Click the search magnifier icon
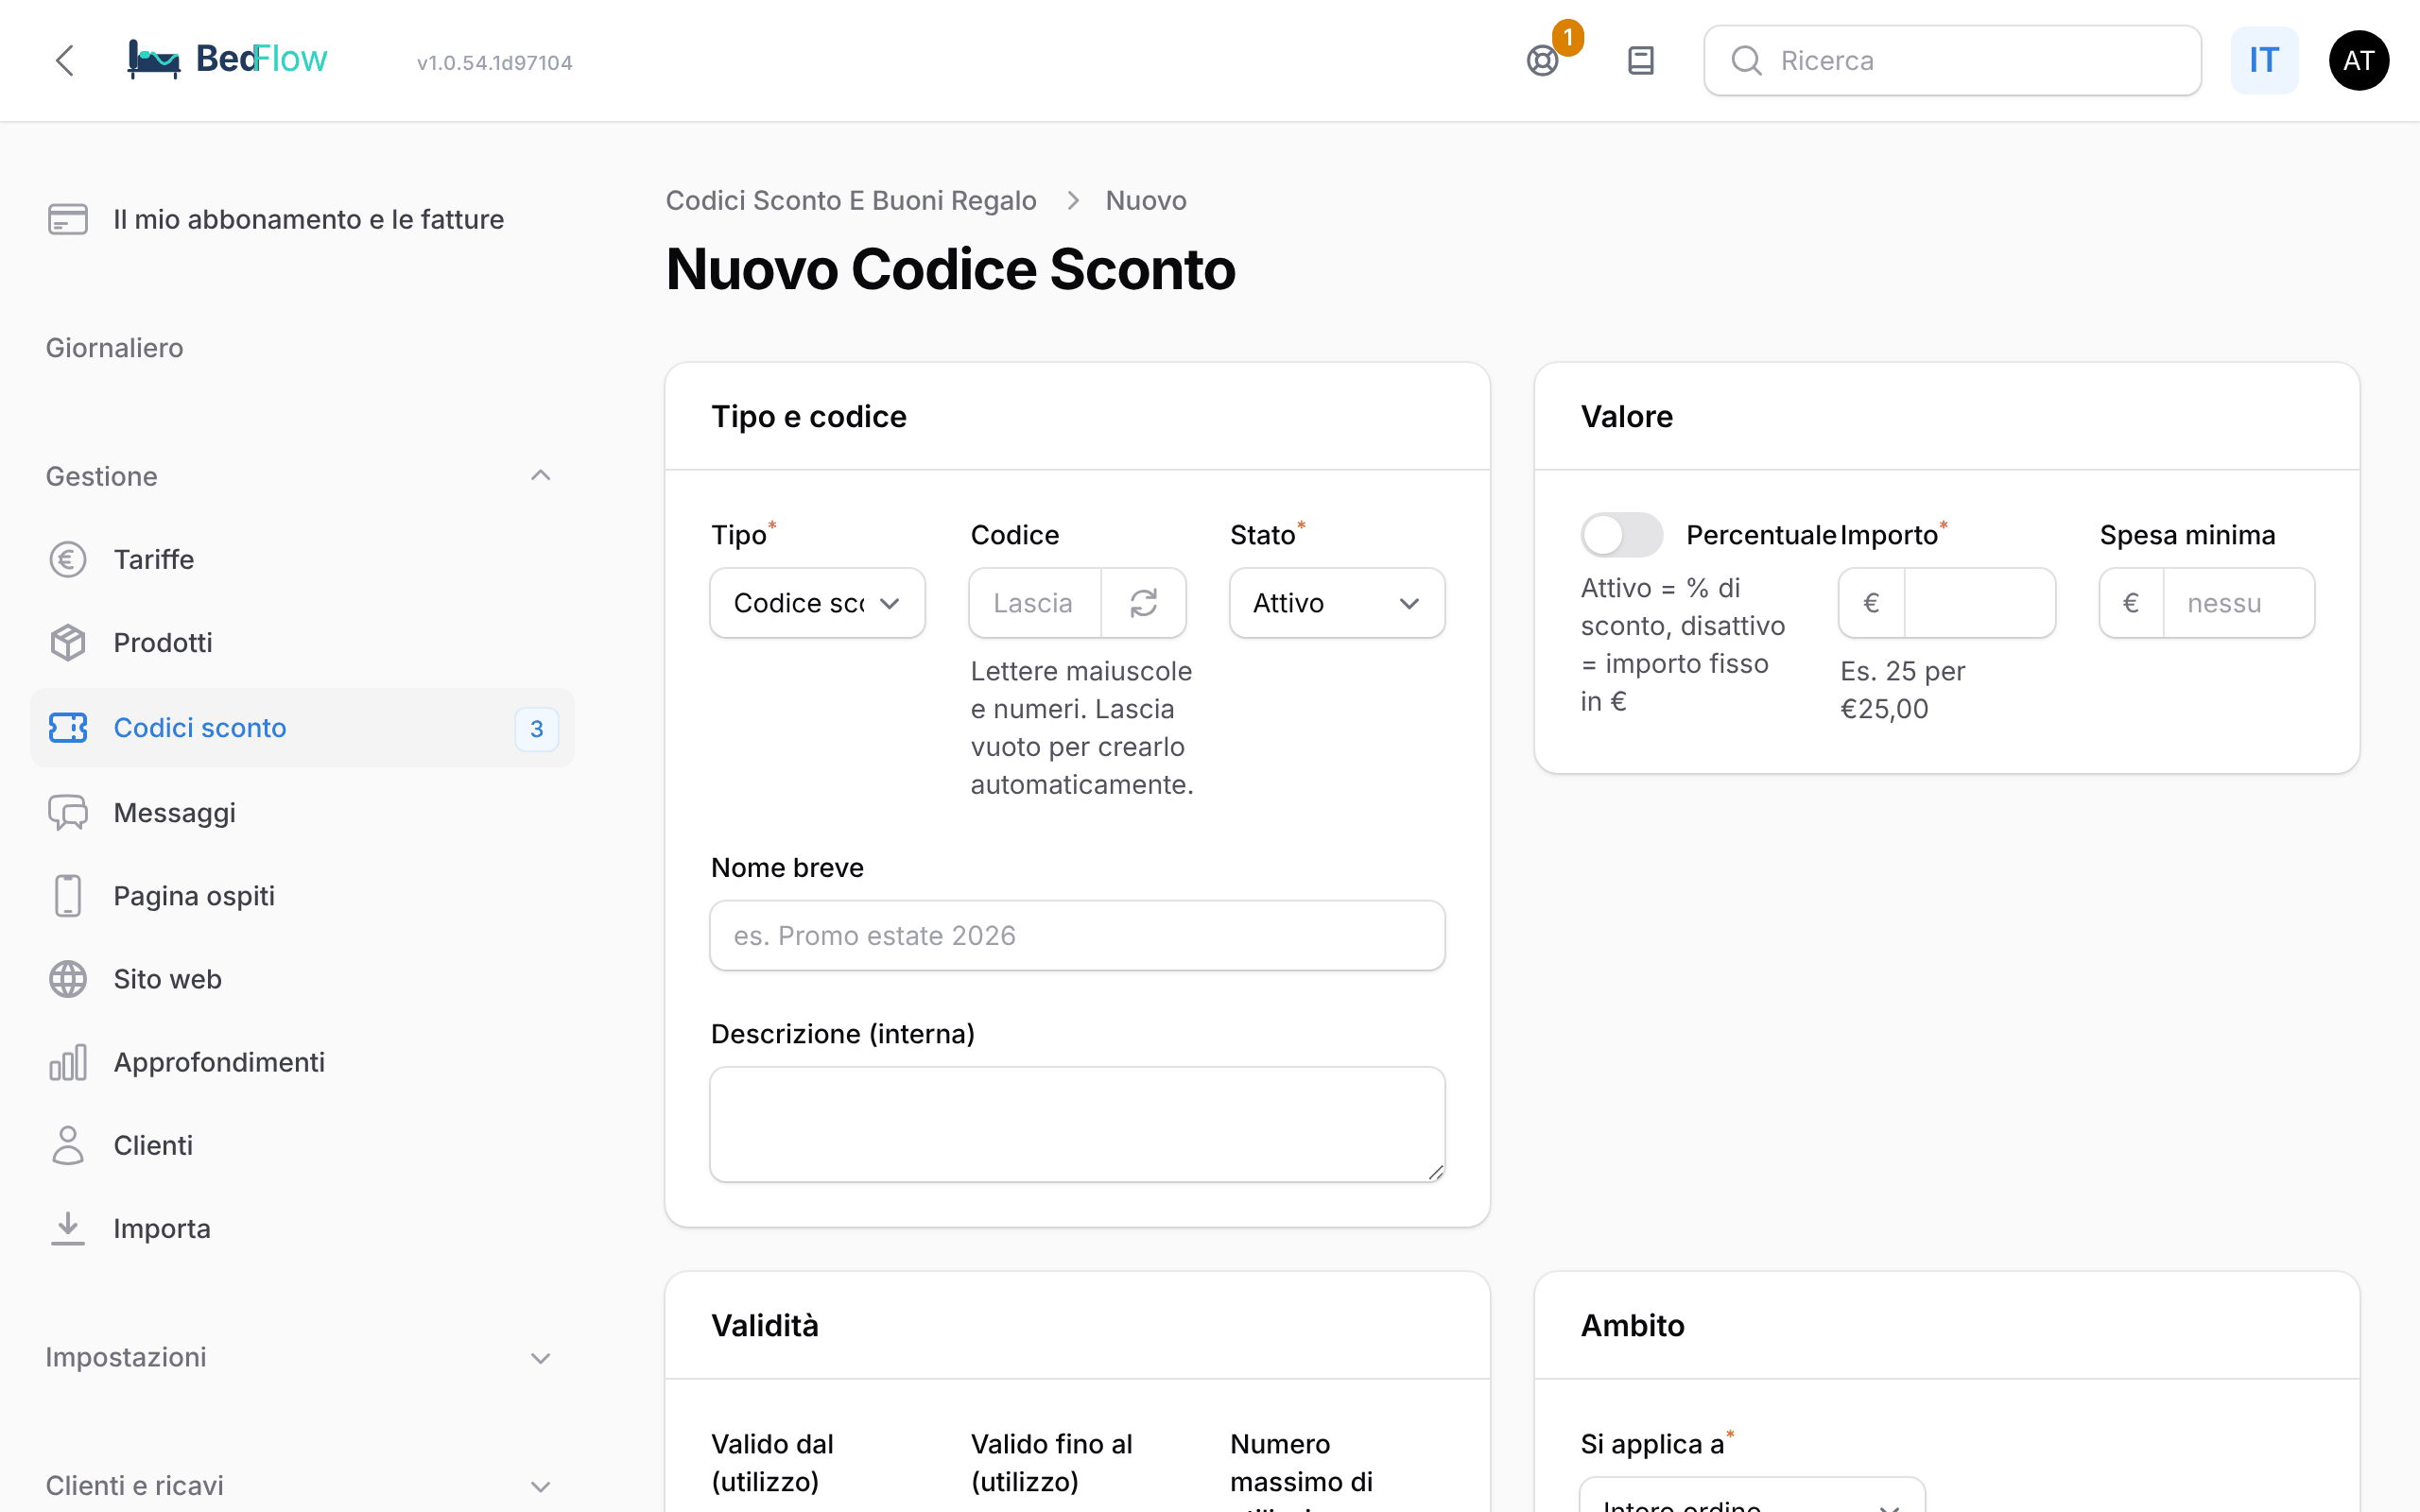The image size is (2420, 1512). click(1746, 61)
